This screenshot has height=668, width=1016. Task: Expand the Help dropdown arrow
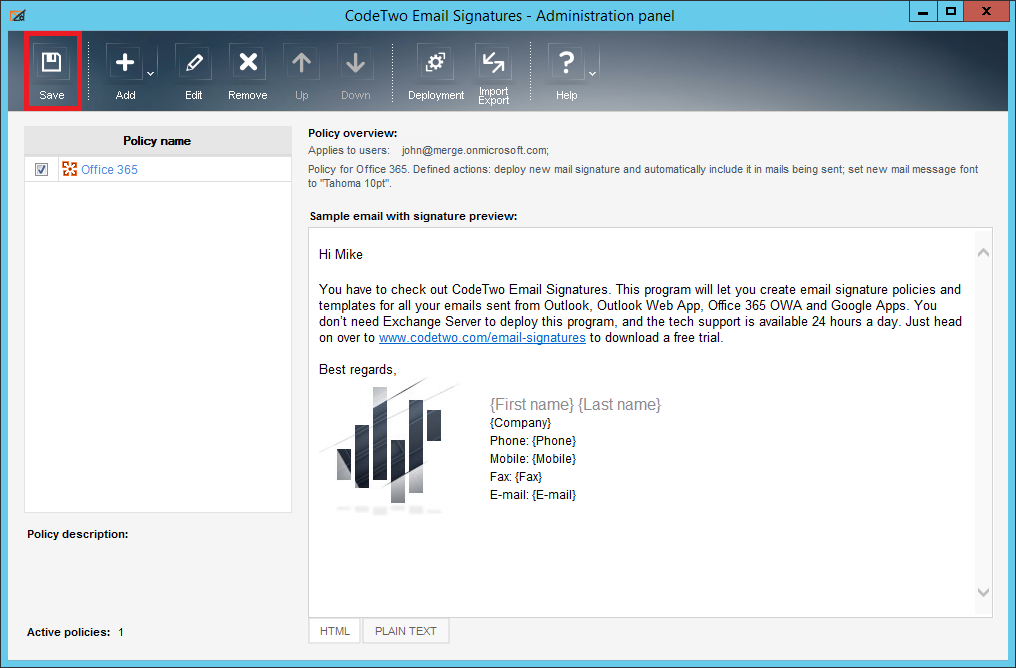(592, 74)
